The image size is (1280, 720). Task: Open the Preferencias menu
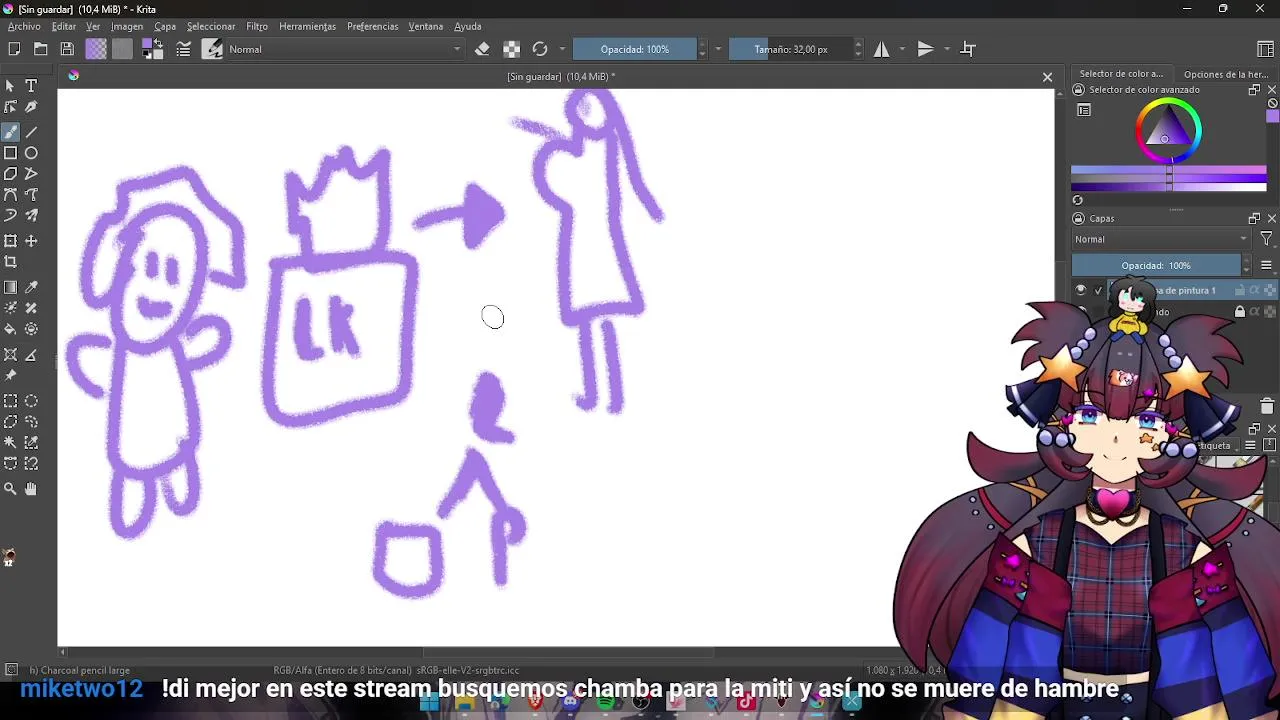coord(373,26)
